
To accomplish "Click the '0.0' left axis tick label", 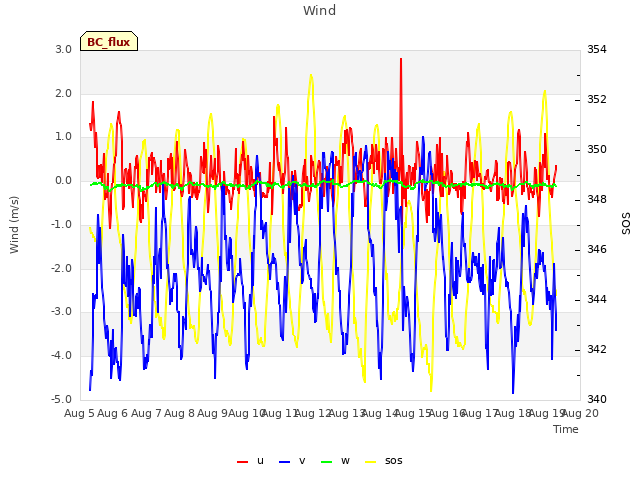I will pyautogui.click(x=64, y=181).
